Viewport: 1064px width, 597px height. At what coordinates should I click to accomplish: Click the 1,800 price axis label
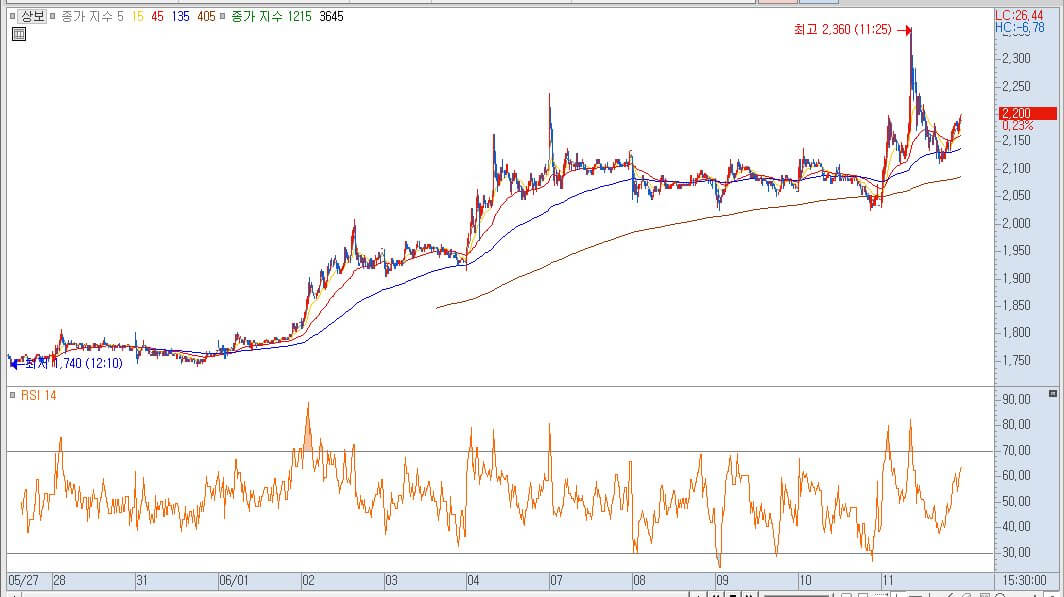pos(1016,332)
